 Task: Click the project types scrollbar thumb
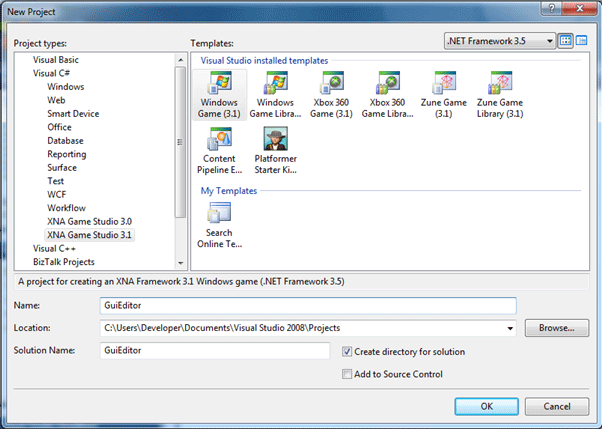(180, 142)
